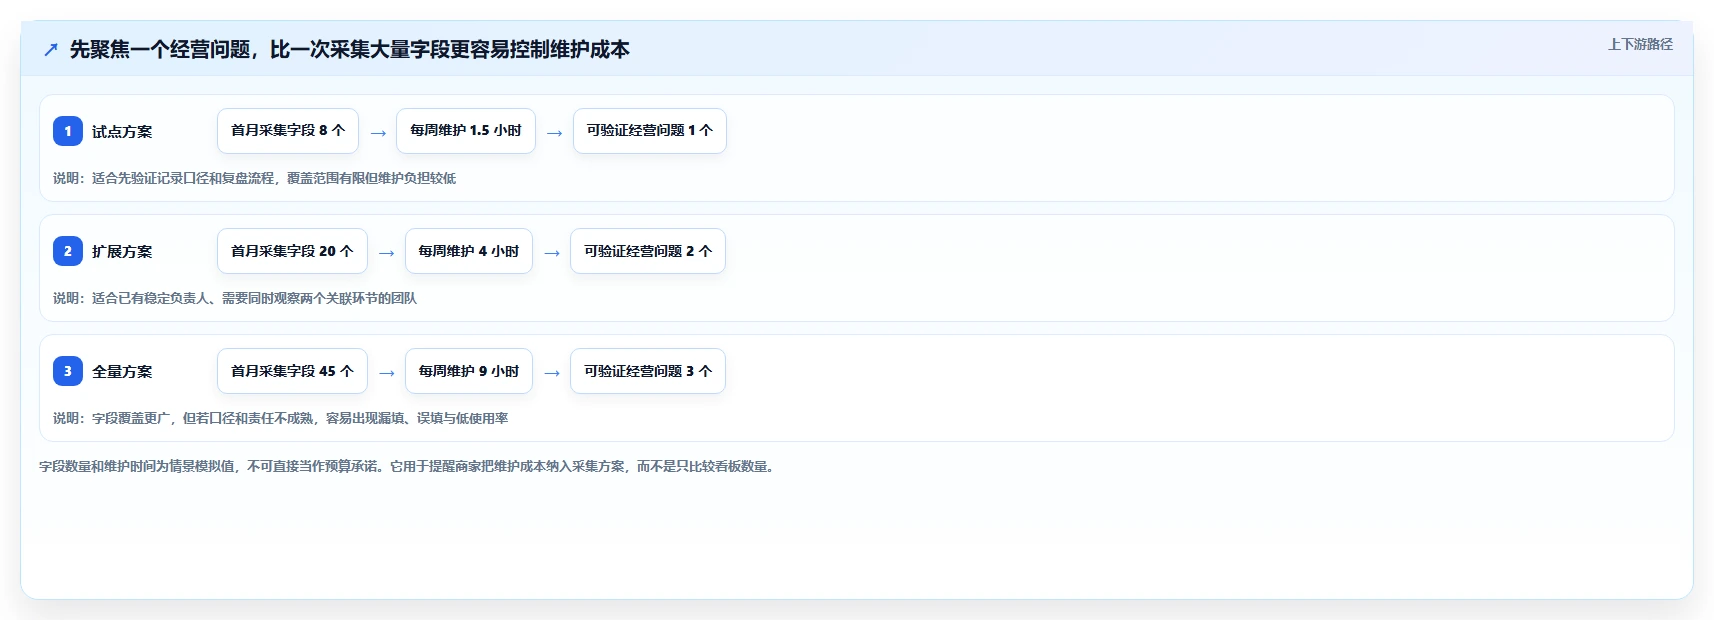Select the 可验证经营问题 2 个 box
This screenshot has width=1714, height=620.
(x=648, y=251)
